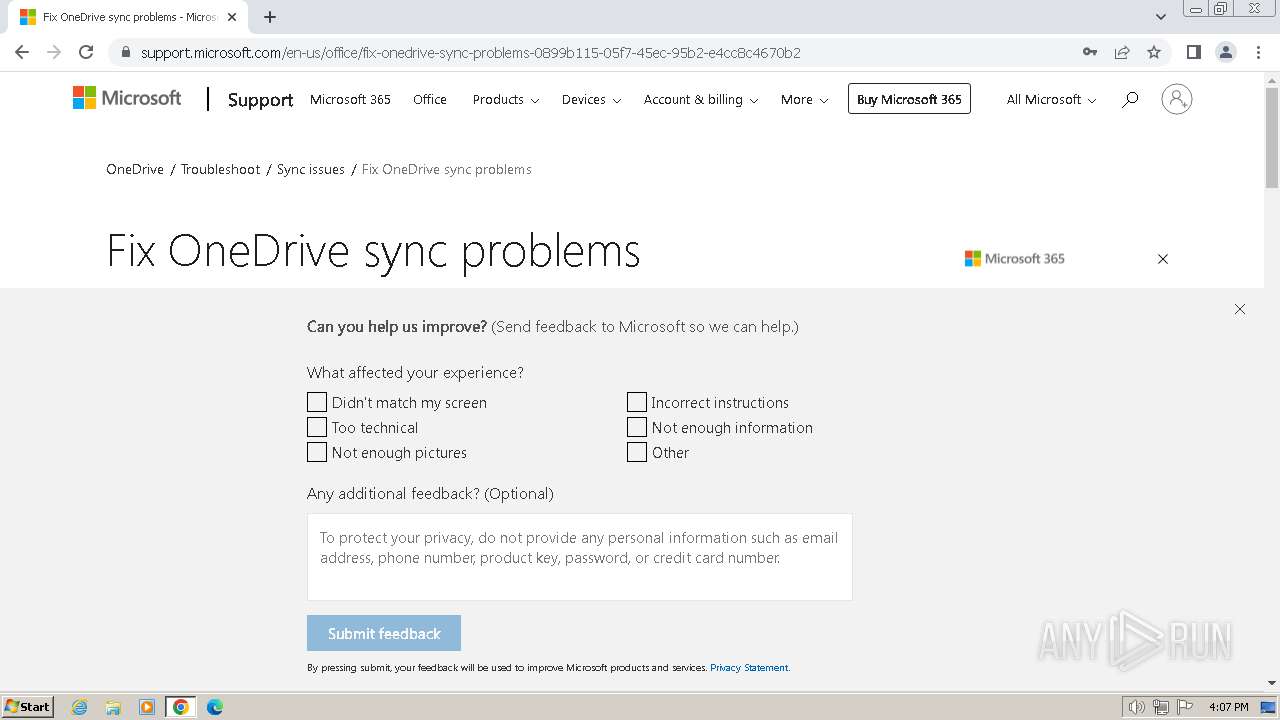Screen dimensions: 1280x720
Task: Open Microsoft Edge from taskbar
Action: tap(215, 707)
